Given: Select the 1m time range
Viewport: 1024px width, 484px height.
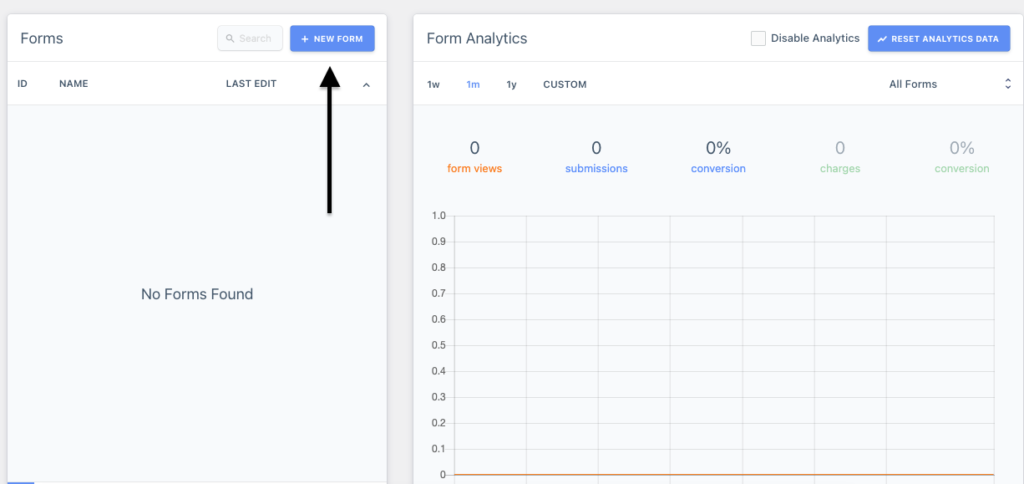Looking at the screenshot, I should pos(473,84).
